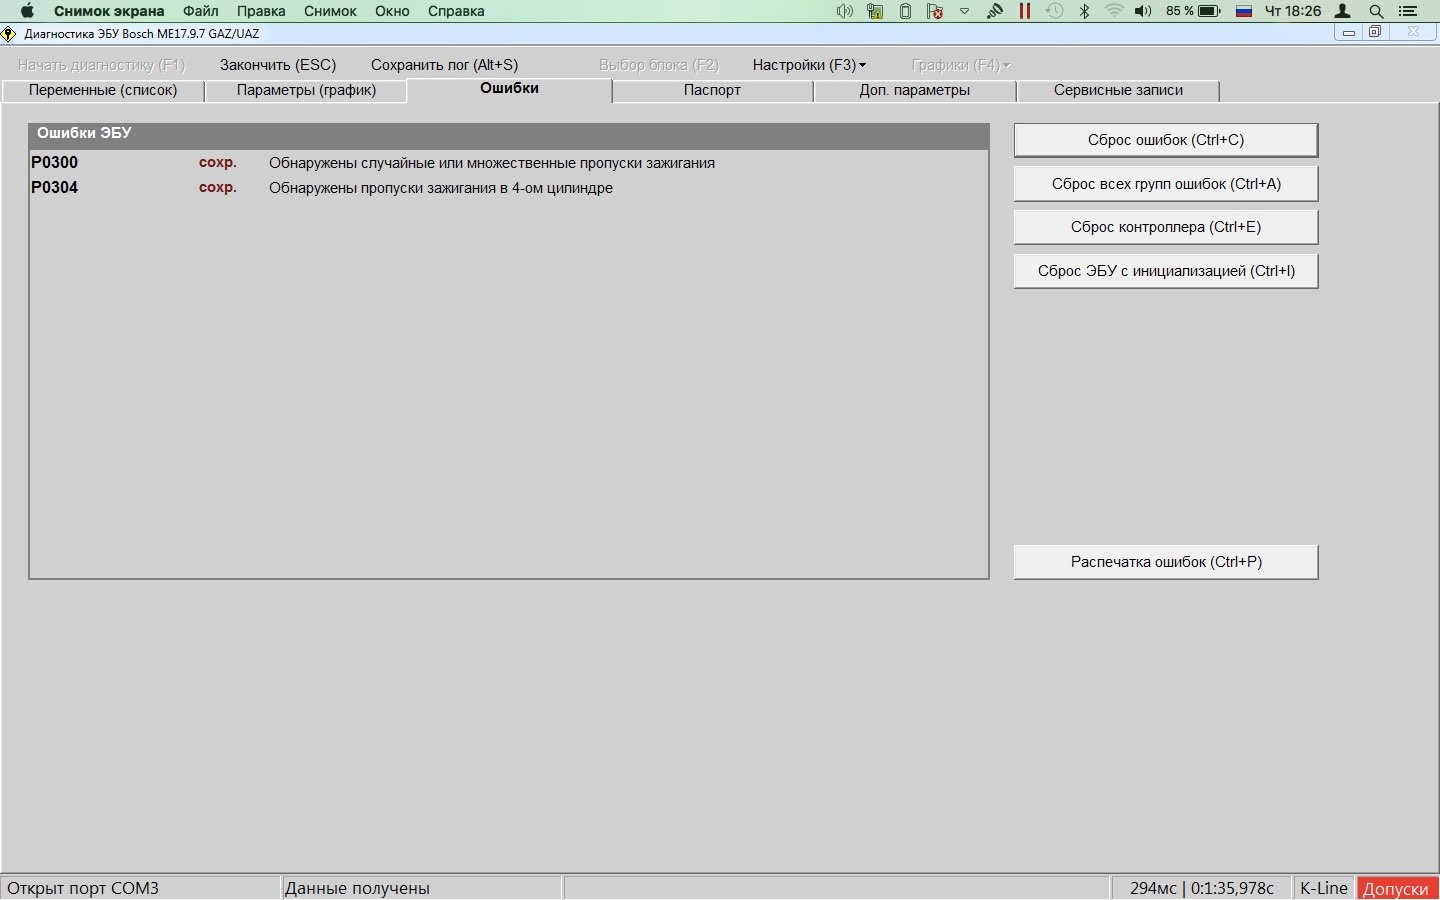The width and height of the screenshot is (1440, 900).
Task: Click the network device icon with warning
Action: coord(875,11)
